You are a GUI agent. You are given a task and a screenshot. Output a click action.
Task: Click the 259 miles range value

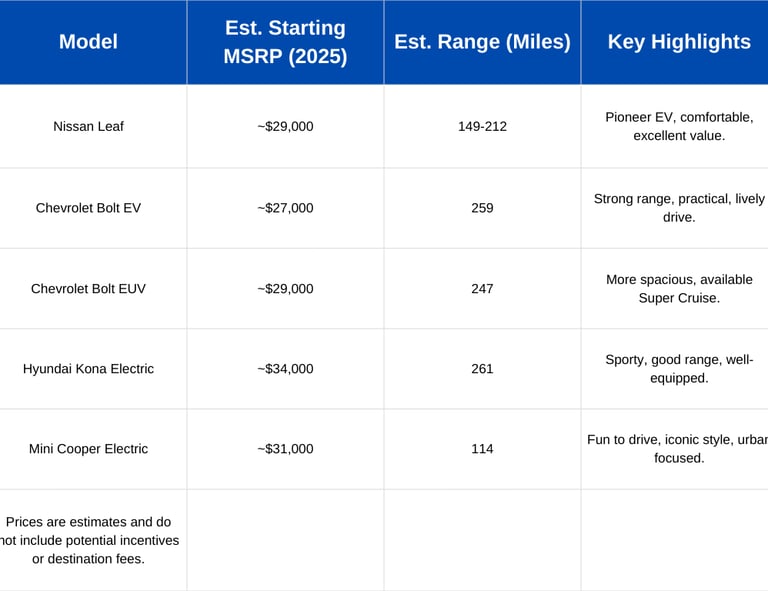pyautogui.click(x=482, y=208)
